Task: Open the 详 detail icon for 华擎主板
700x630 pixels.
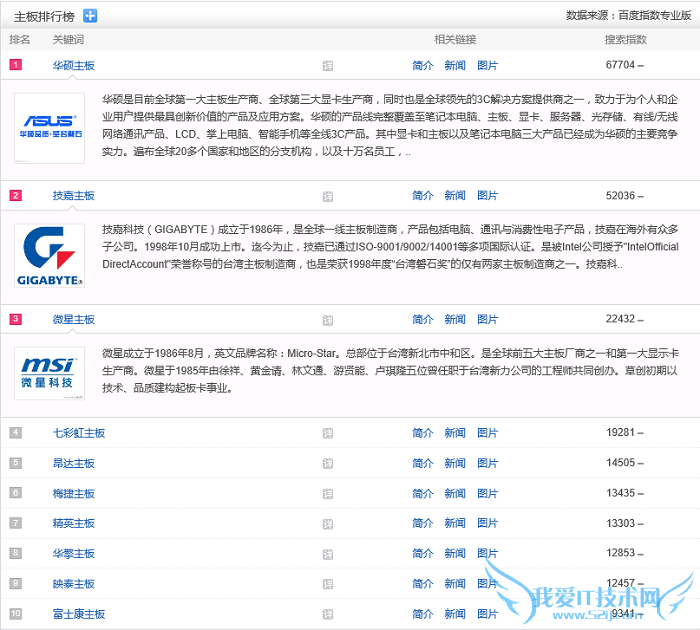Action: click(x=328, y=554)
